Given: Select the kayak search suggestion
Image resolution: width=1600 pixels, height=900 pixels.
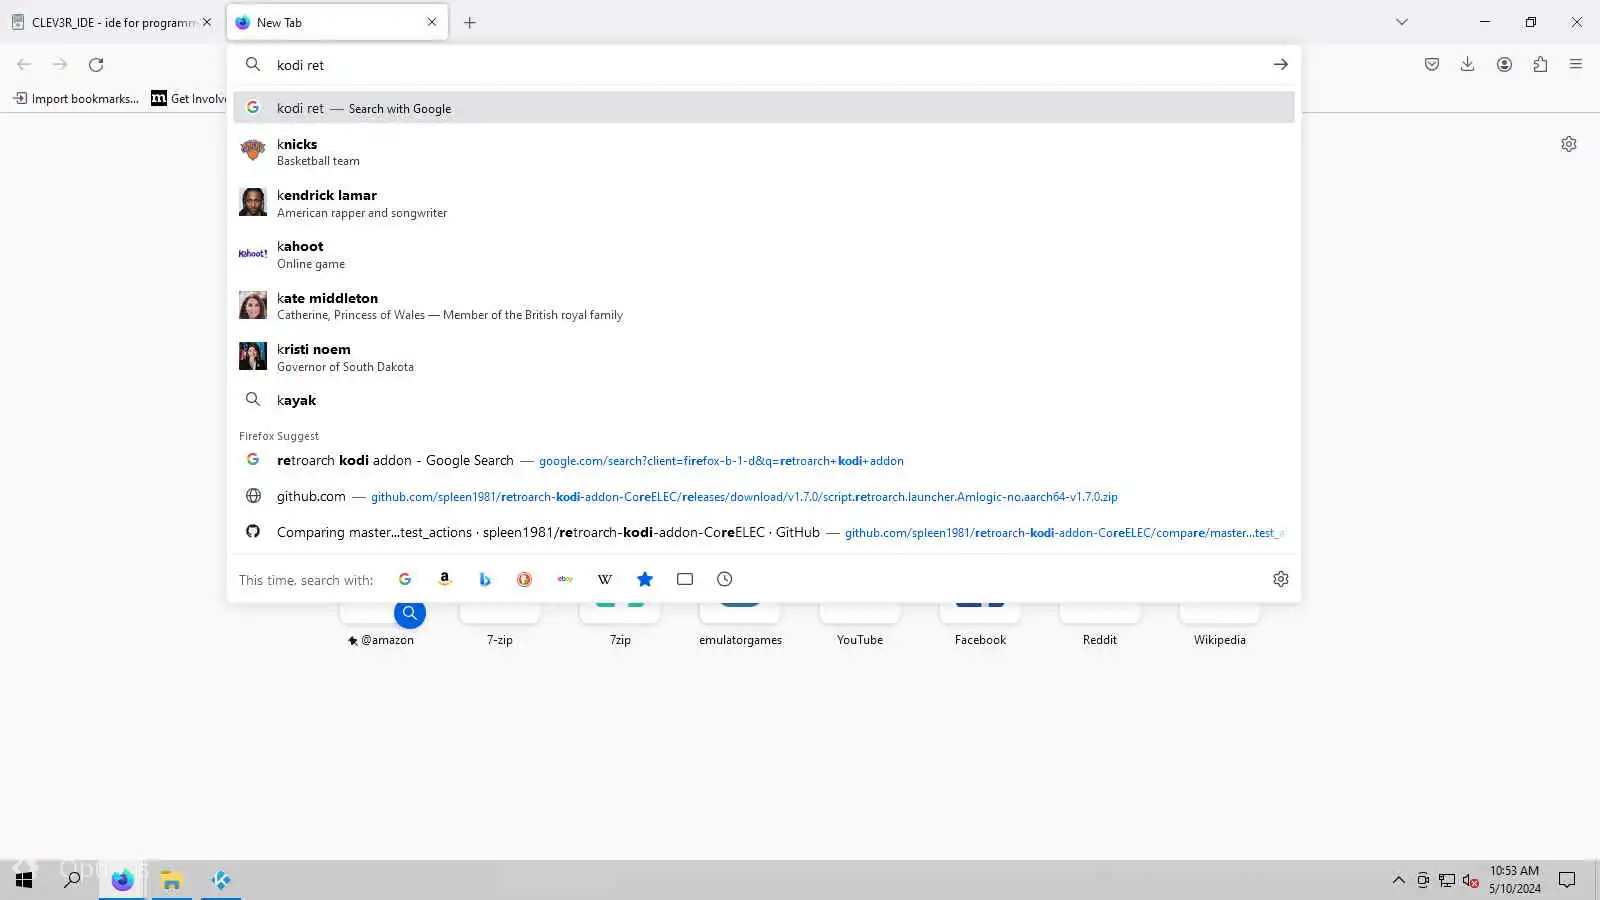Looking at the screenshot, I should [x=764, y=400].
